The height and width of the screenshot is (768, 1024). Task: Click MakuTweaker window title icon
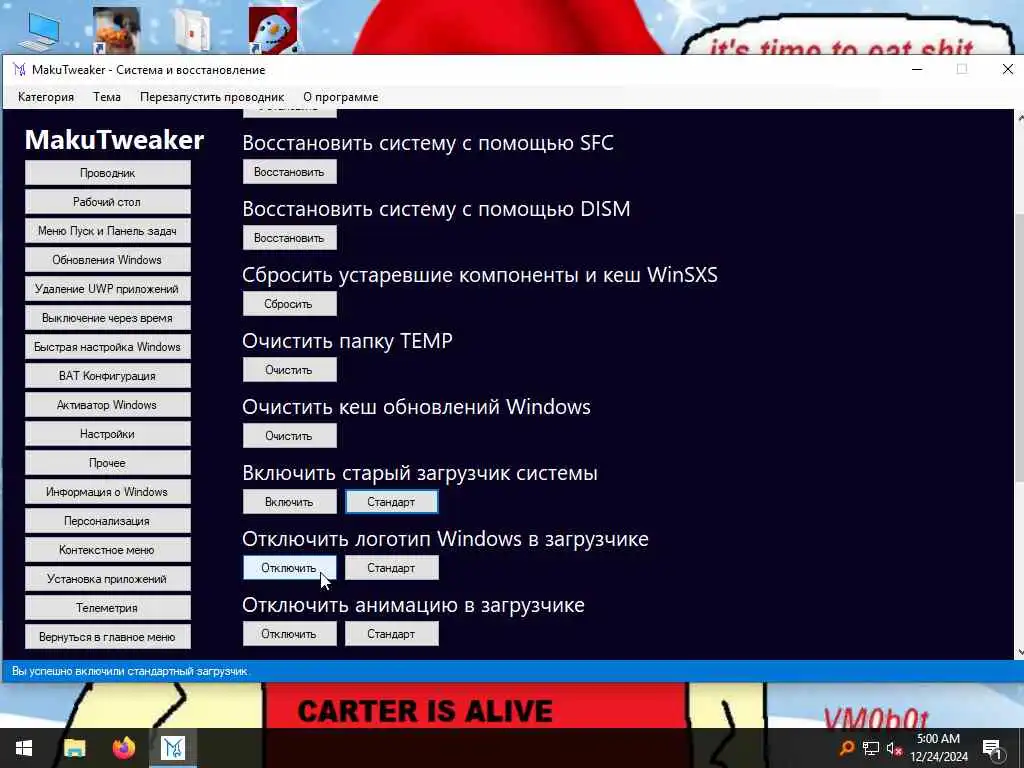click(20, 69)
